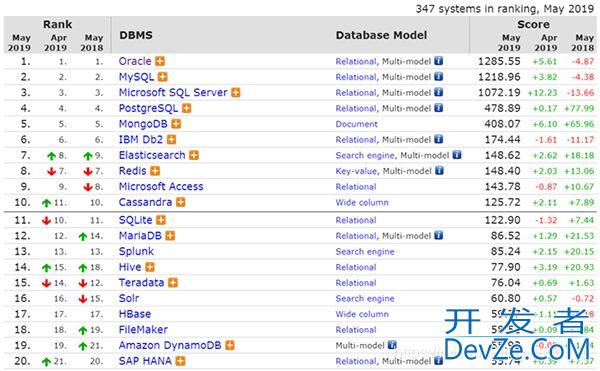Open the SAP HANA link
600x371 pixels.
(145, 361)
